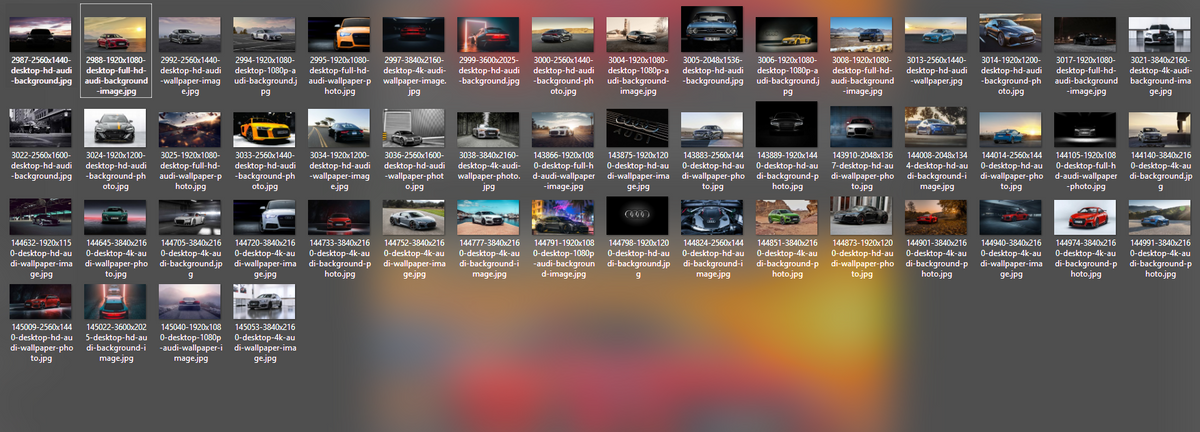Click file name starting '144014-2560x1440'
This screenshot has width=1200, height=432.
1012,171
